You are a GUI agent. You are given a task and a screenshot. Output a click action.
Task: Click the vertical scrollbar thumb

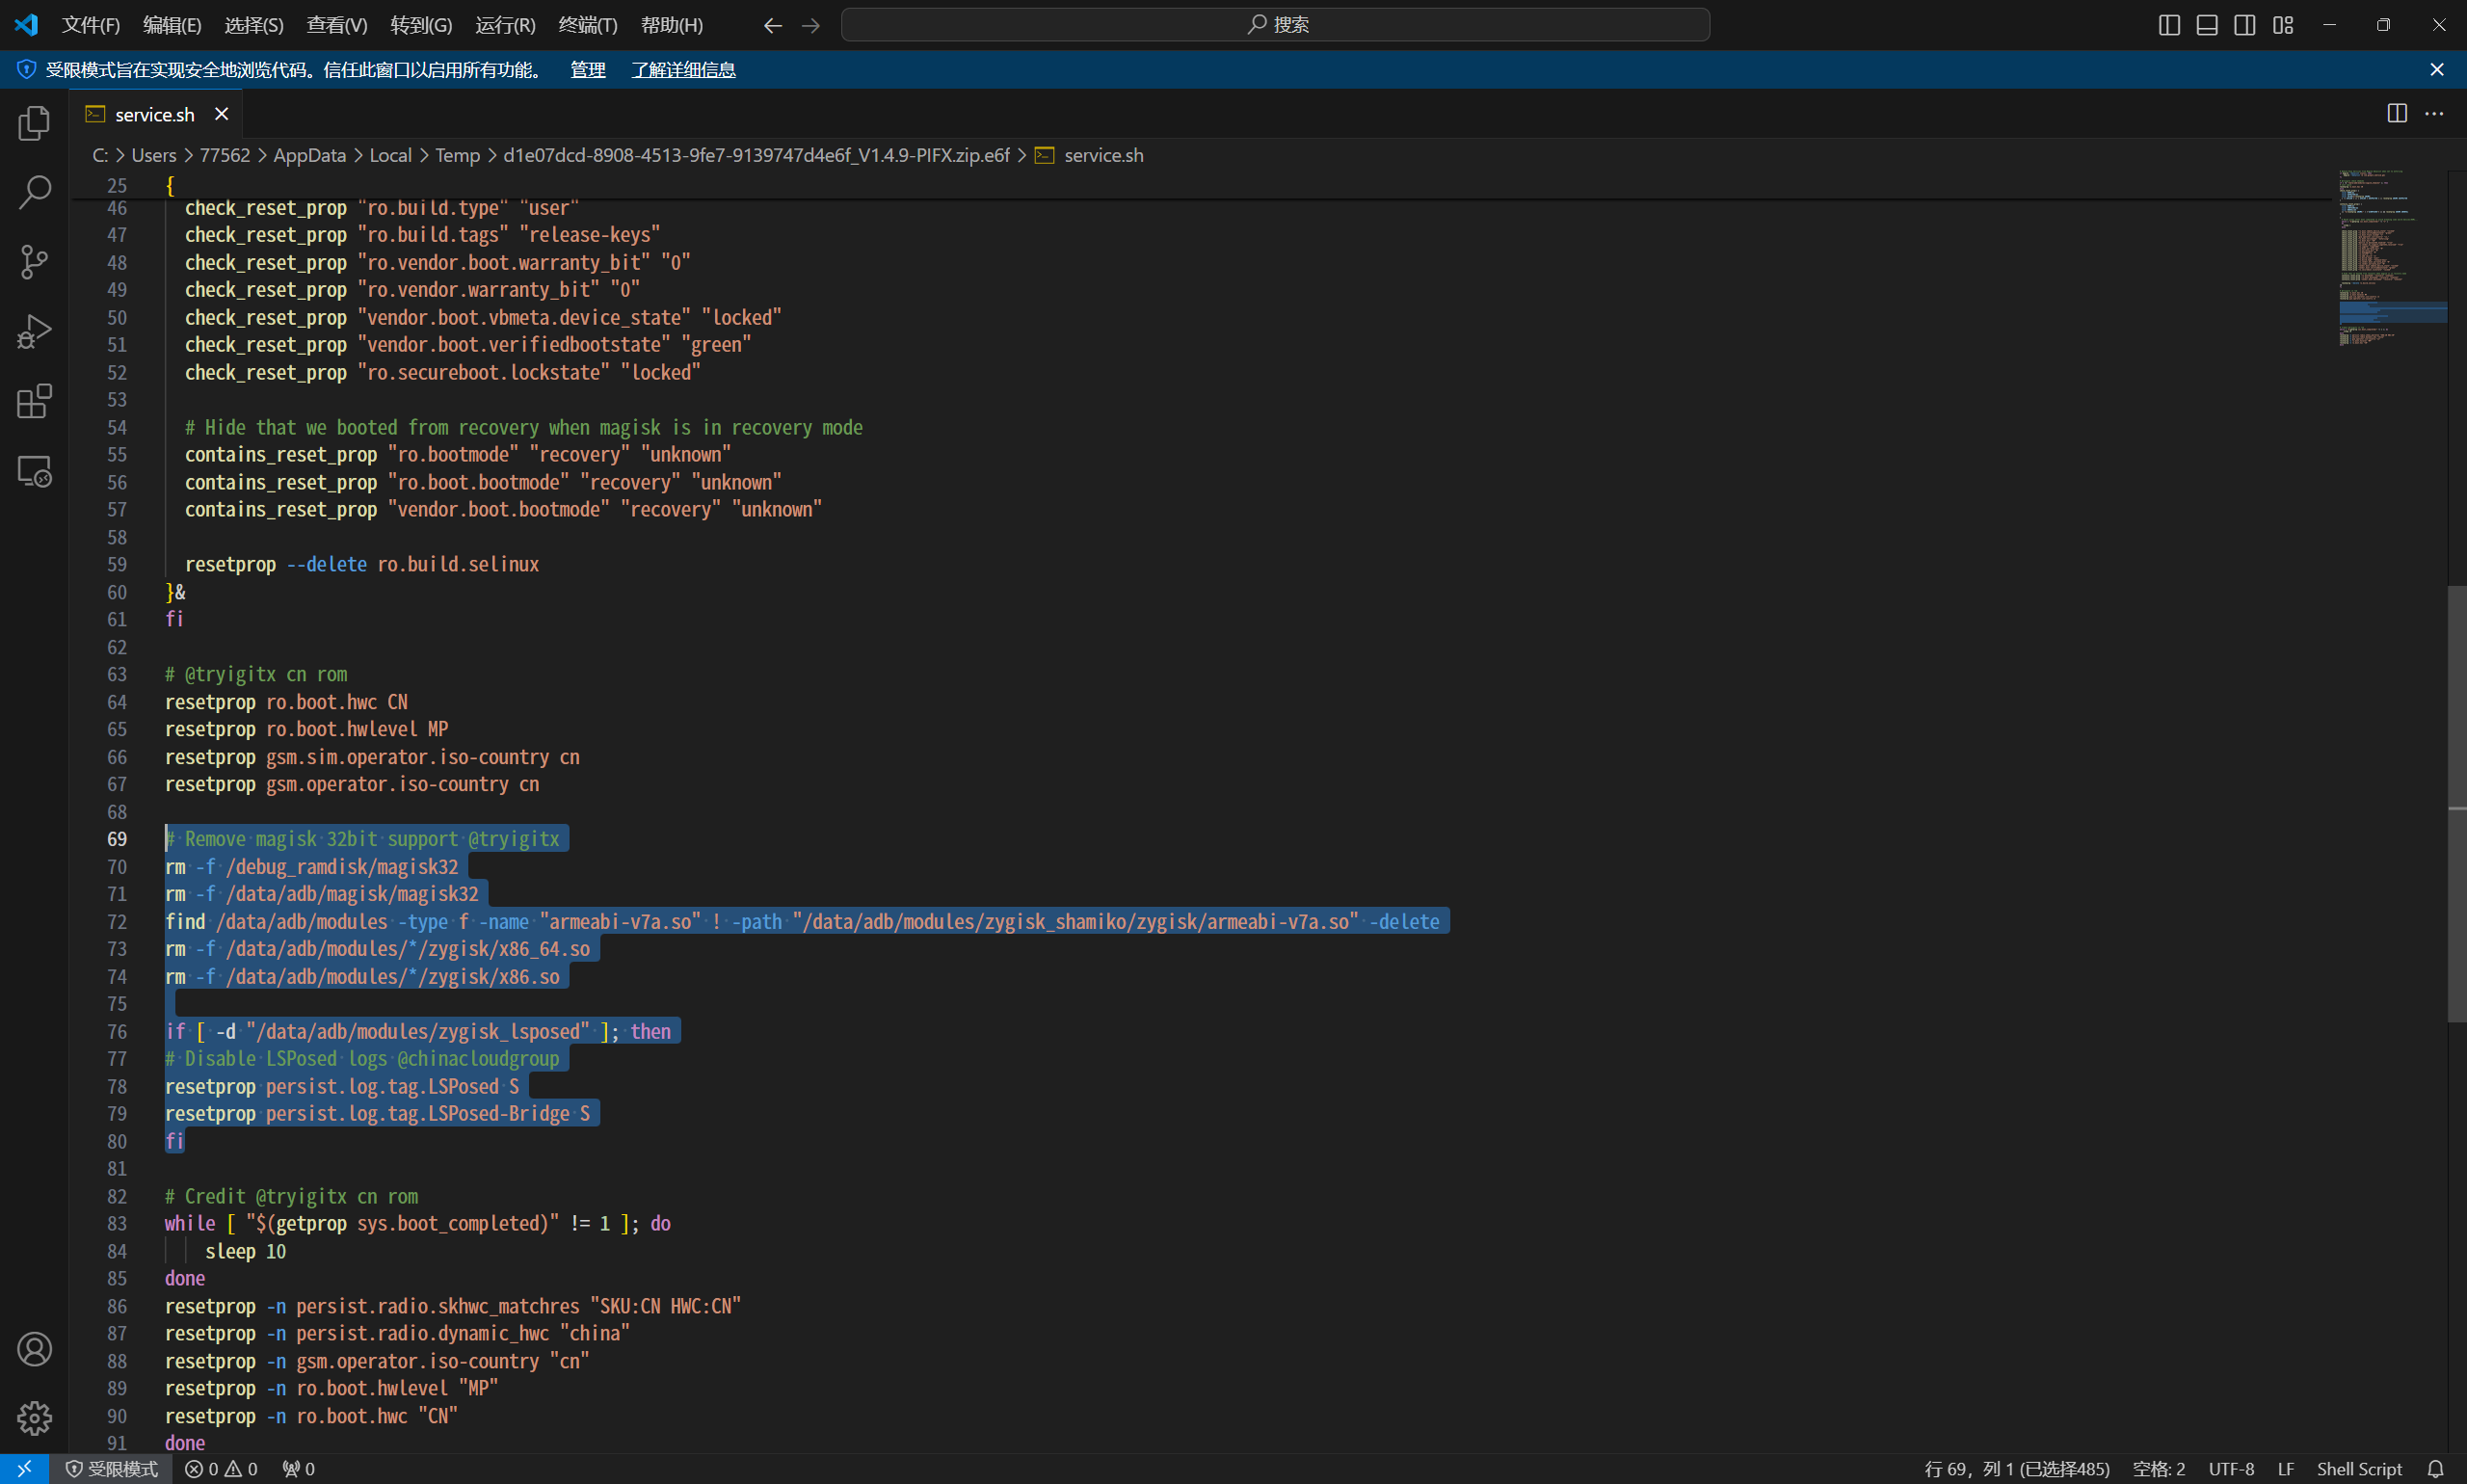2456,804
